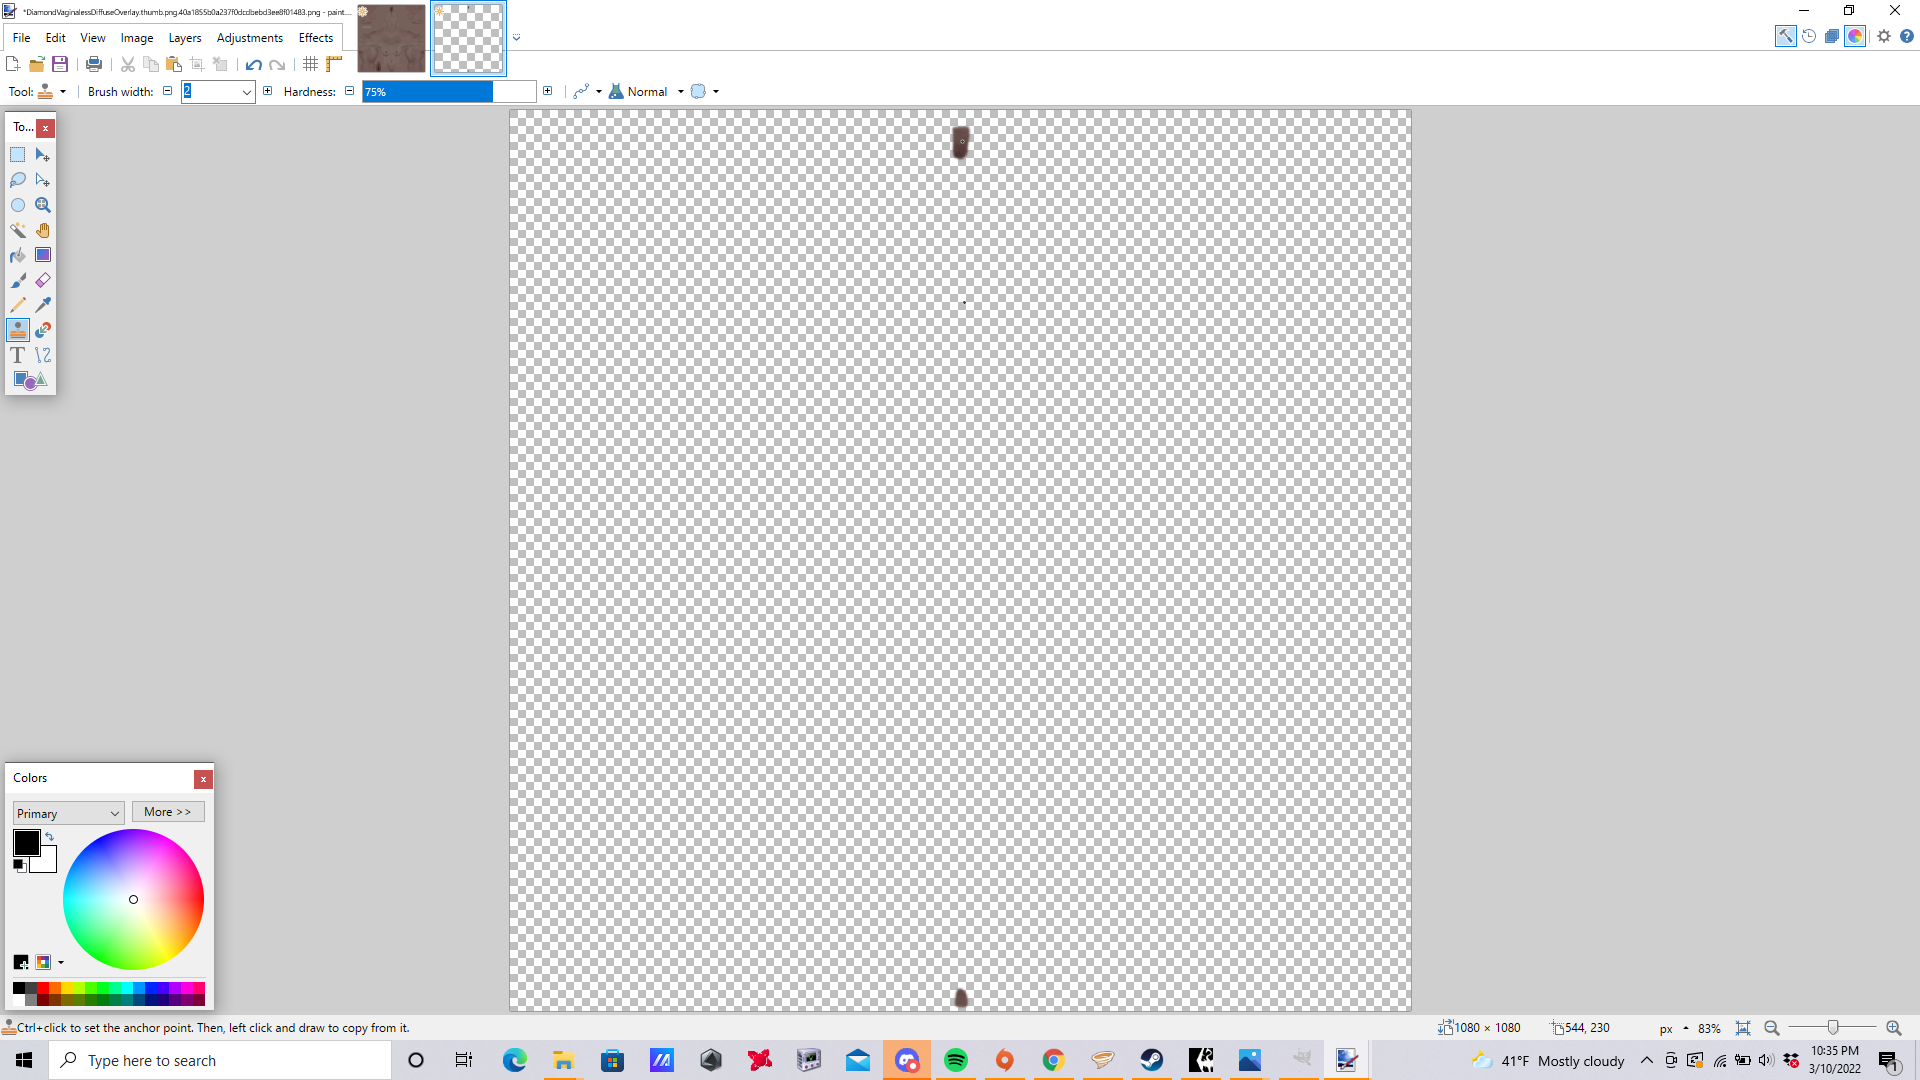Image resolution: width=1920 pixels, height=1080 pixels.
Task: Select the Shapes tool
Action: tap(30, 380)
